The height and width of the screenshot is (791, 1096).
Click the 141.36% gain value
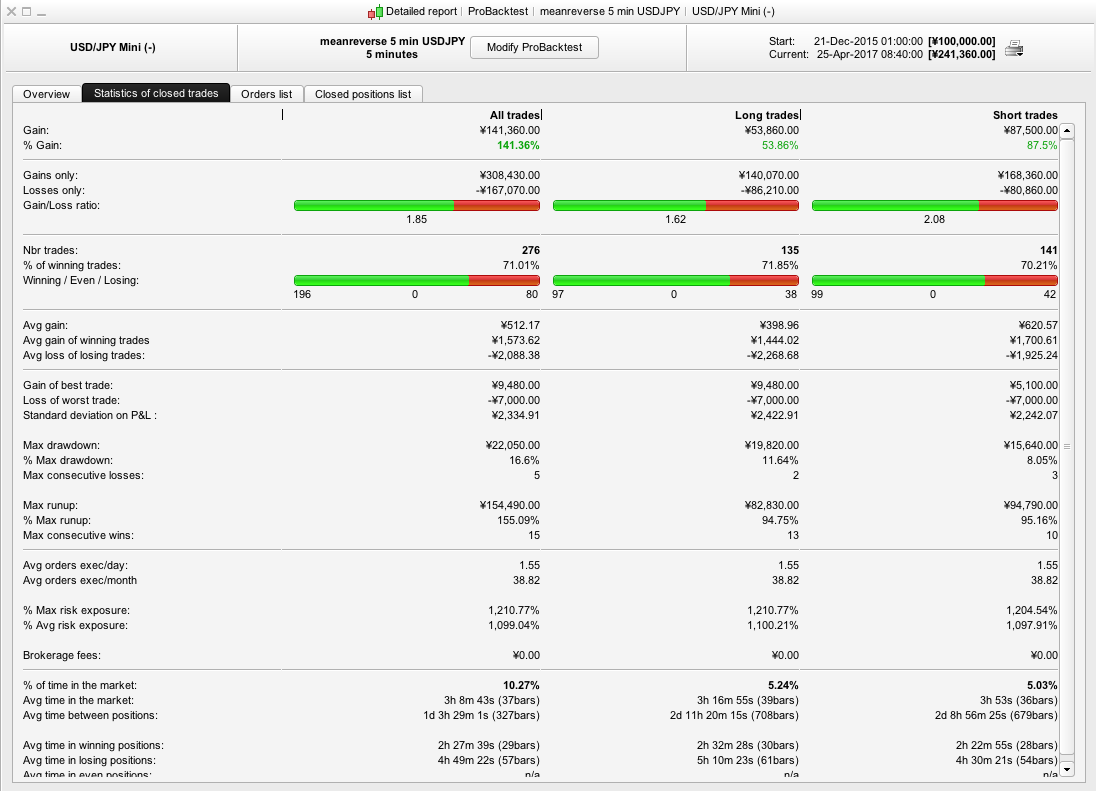(518, 145)
